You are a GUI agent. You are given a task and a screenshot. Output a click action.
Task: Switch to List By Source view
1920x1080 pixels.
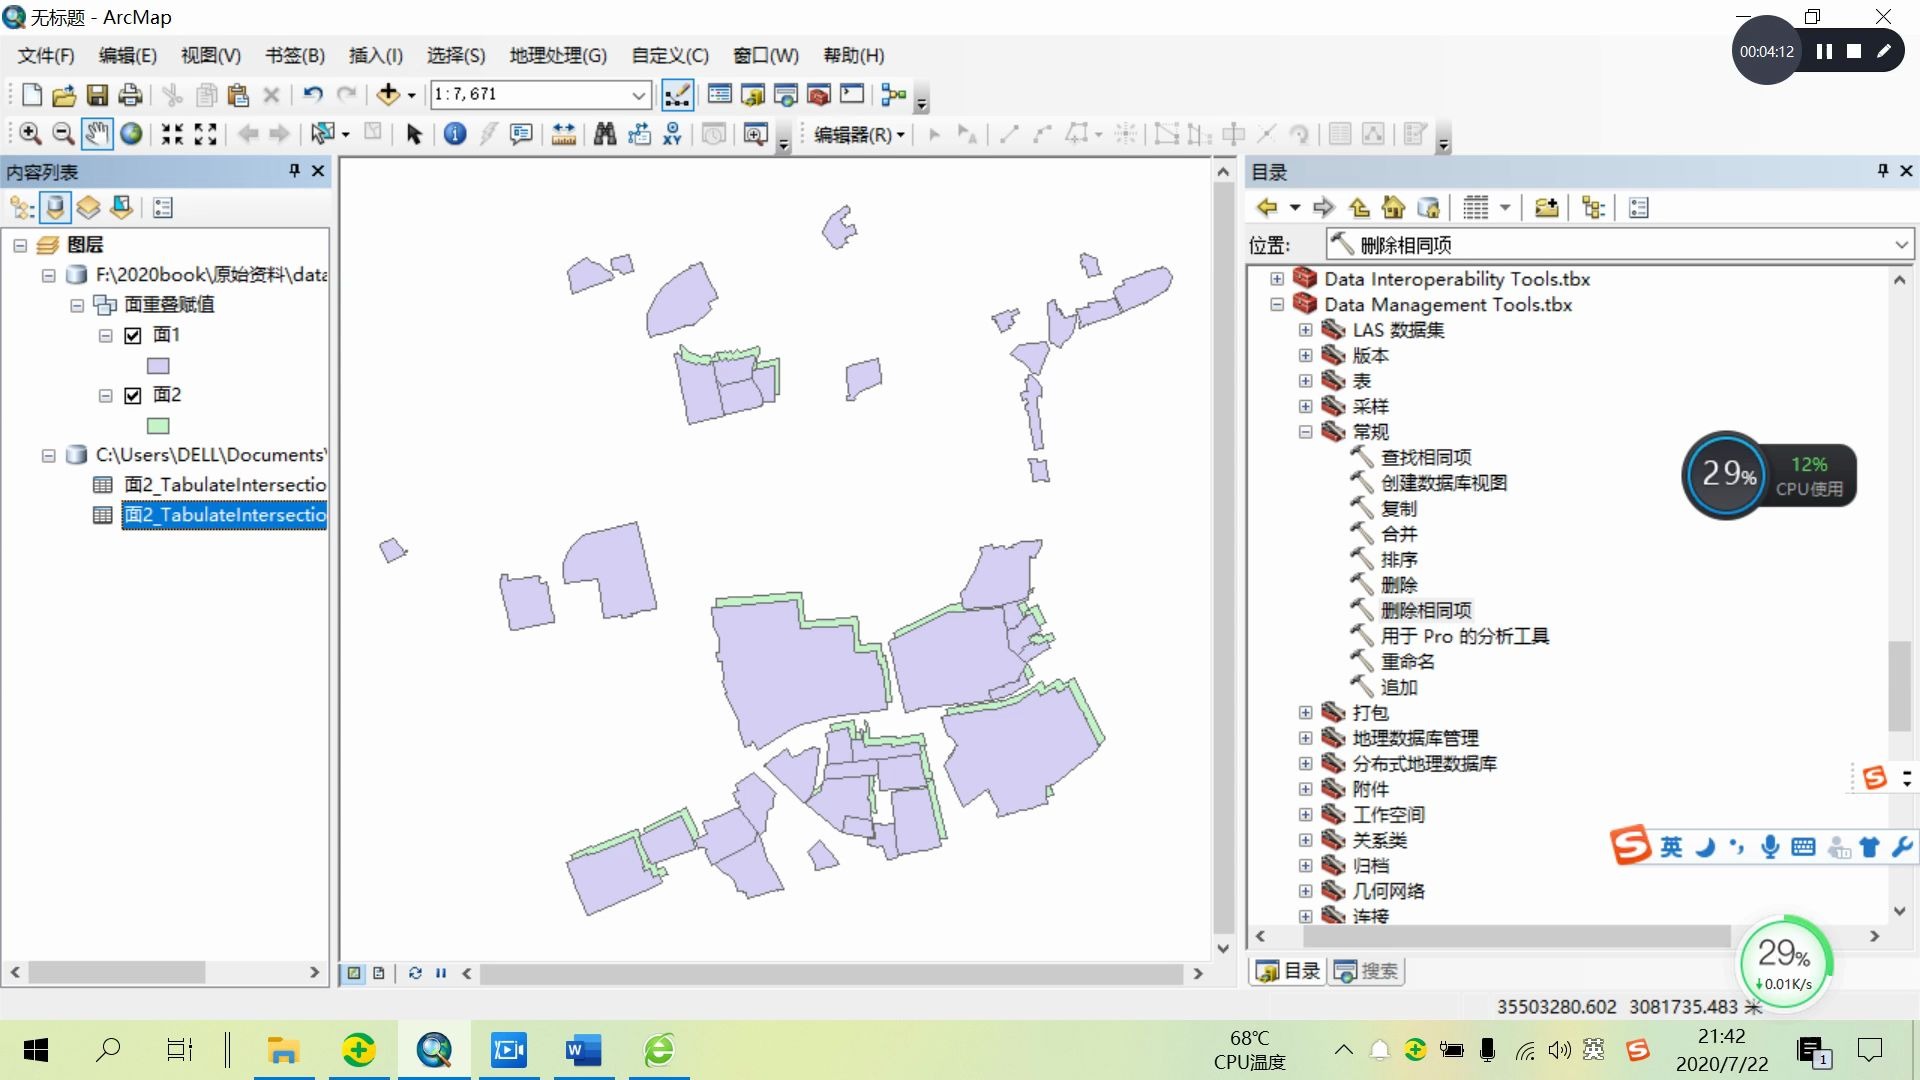[55, 208]
